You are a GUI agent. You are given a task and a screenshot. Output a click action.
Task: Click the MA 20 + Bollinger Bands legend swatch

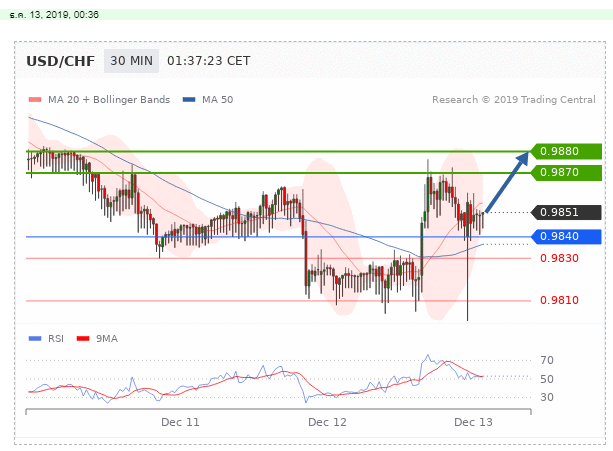click(35, 100)
